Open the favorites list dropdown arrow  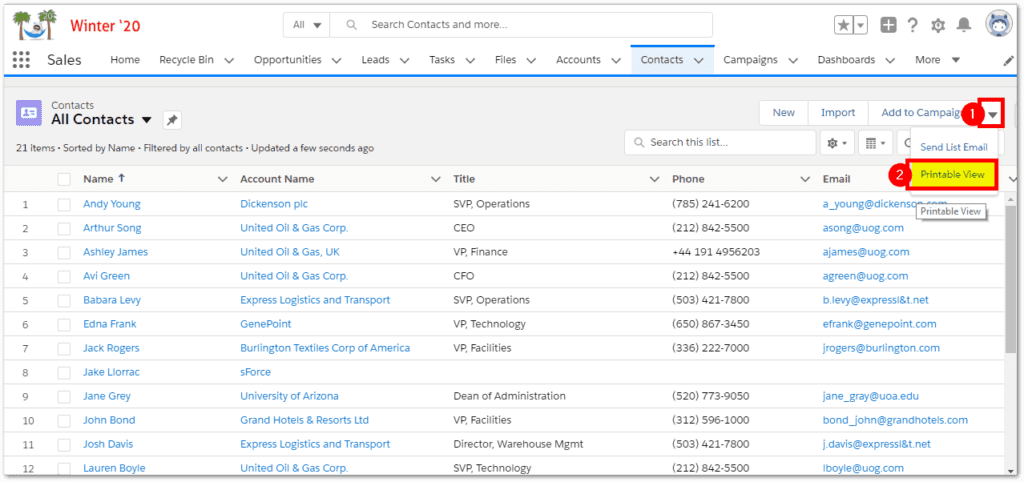861,25
